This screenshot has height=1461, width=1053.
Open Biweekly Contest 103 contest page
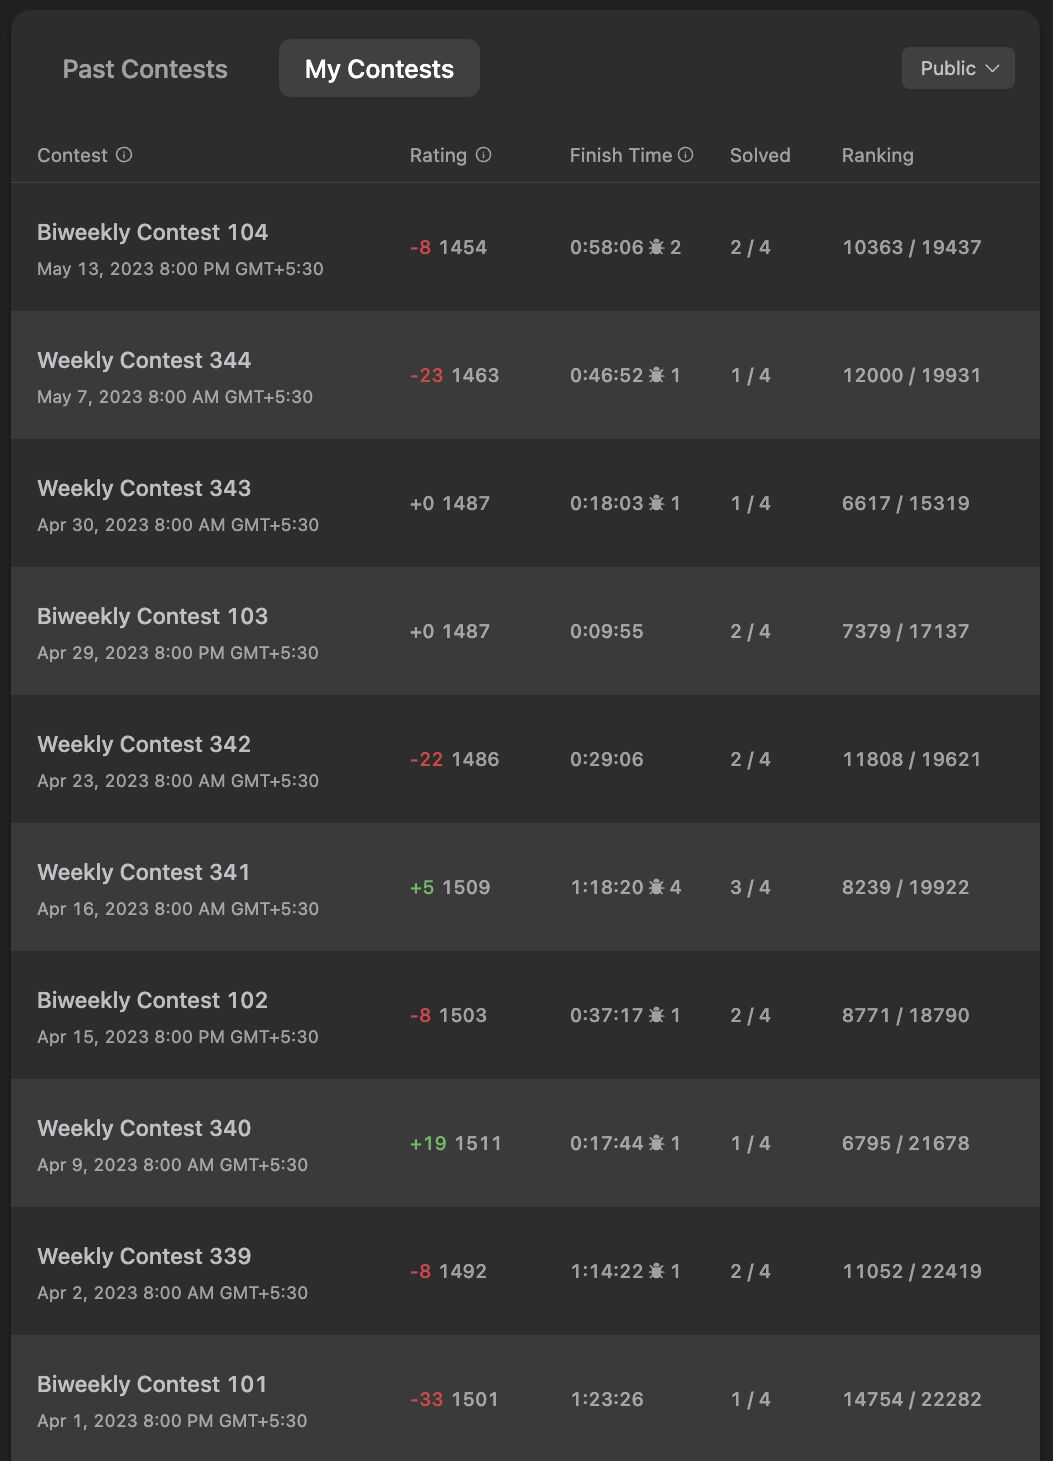click(x=152, y=616)
